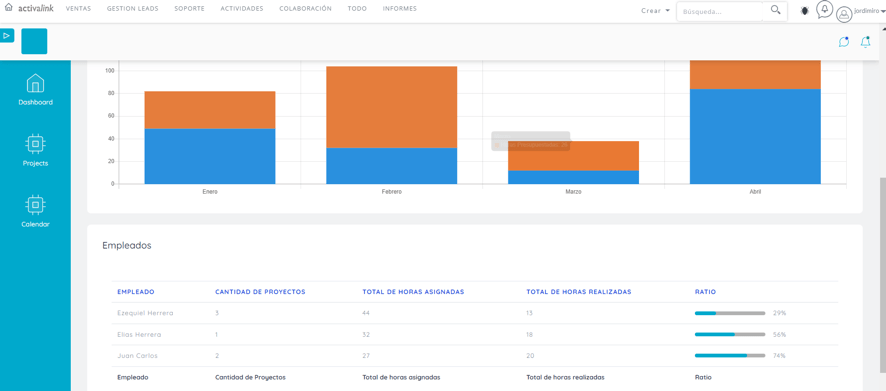Select the Ezequiel Herrera row name

click(x=145, y=313)
